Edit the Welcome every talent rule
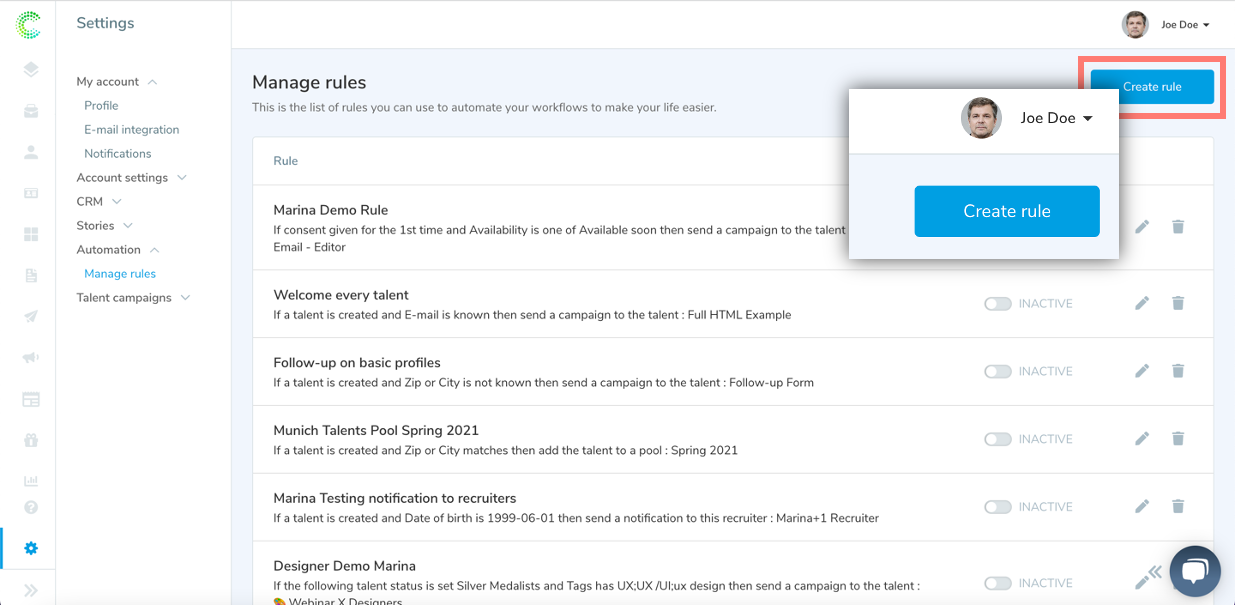Viewport: 1236px width, 606px height. [1142, 303]
